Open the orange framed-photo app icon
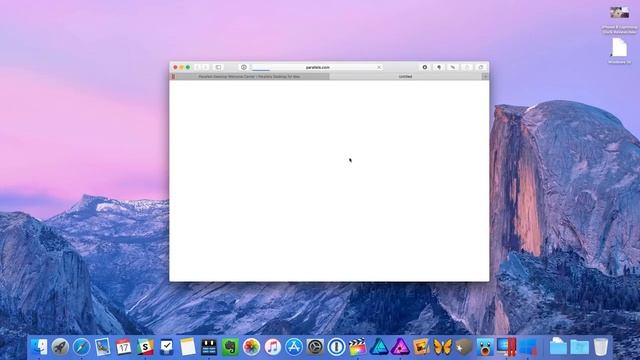This screenshot has width=640, height=360. click(x=421, y=347)
